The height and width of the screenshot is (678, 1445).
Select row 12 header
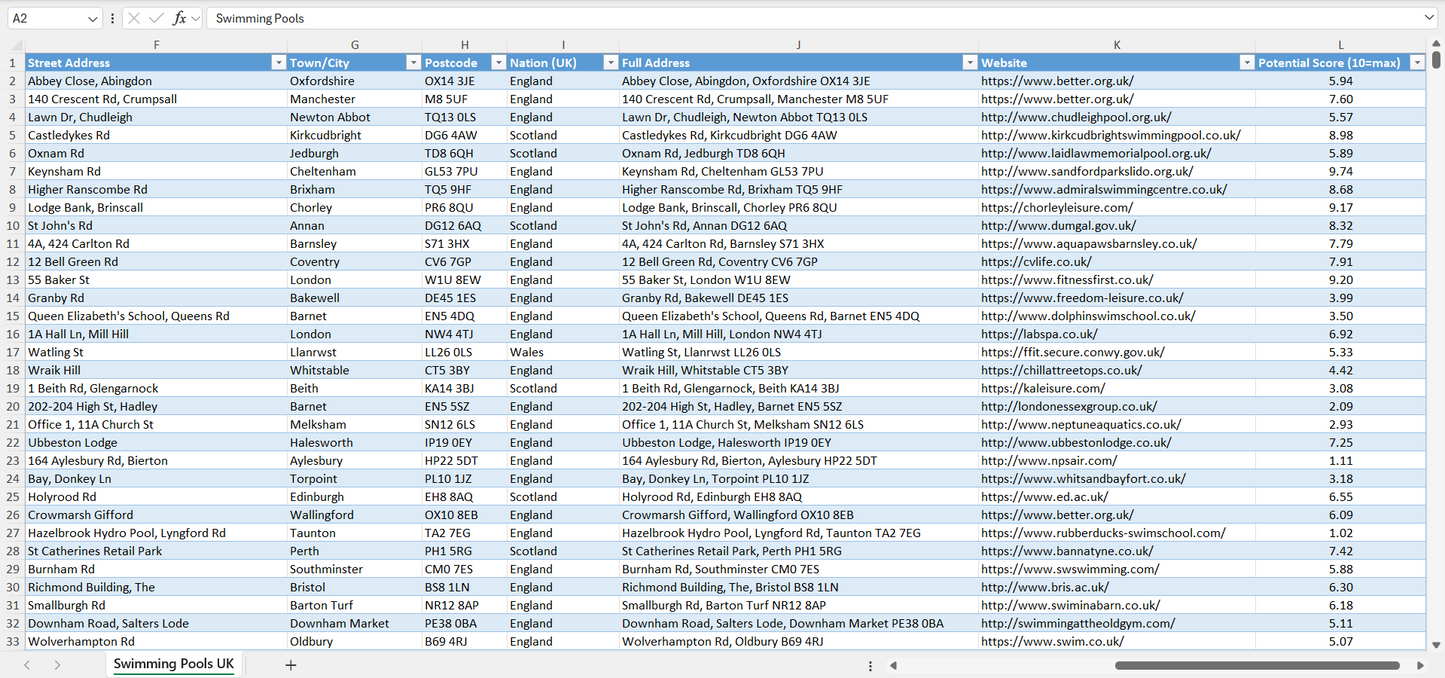13,262
